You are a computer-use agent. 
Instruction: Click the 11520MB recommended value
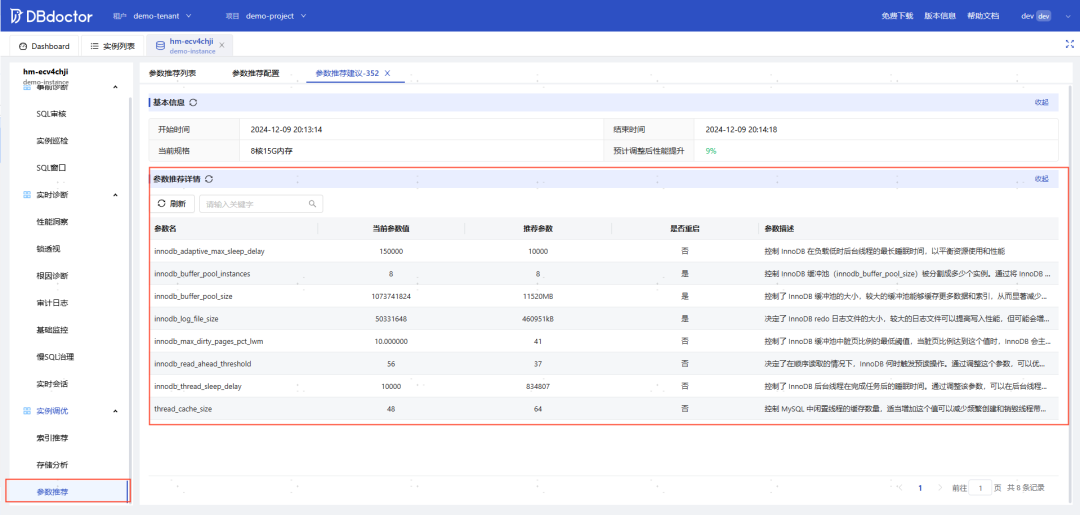[x=538, y=296]
